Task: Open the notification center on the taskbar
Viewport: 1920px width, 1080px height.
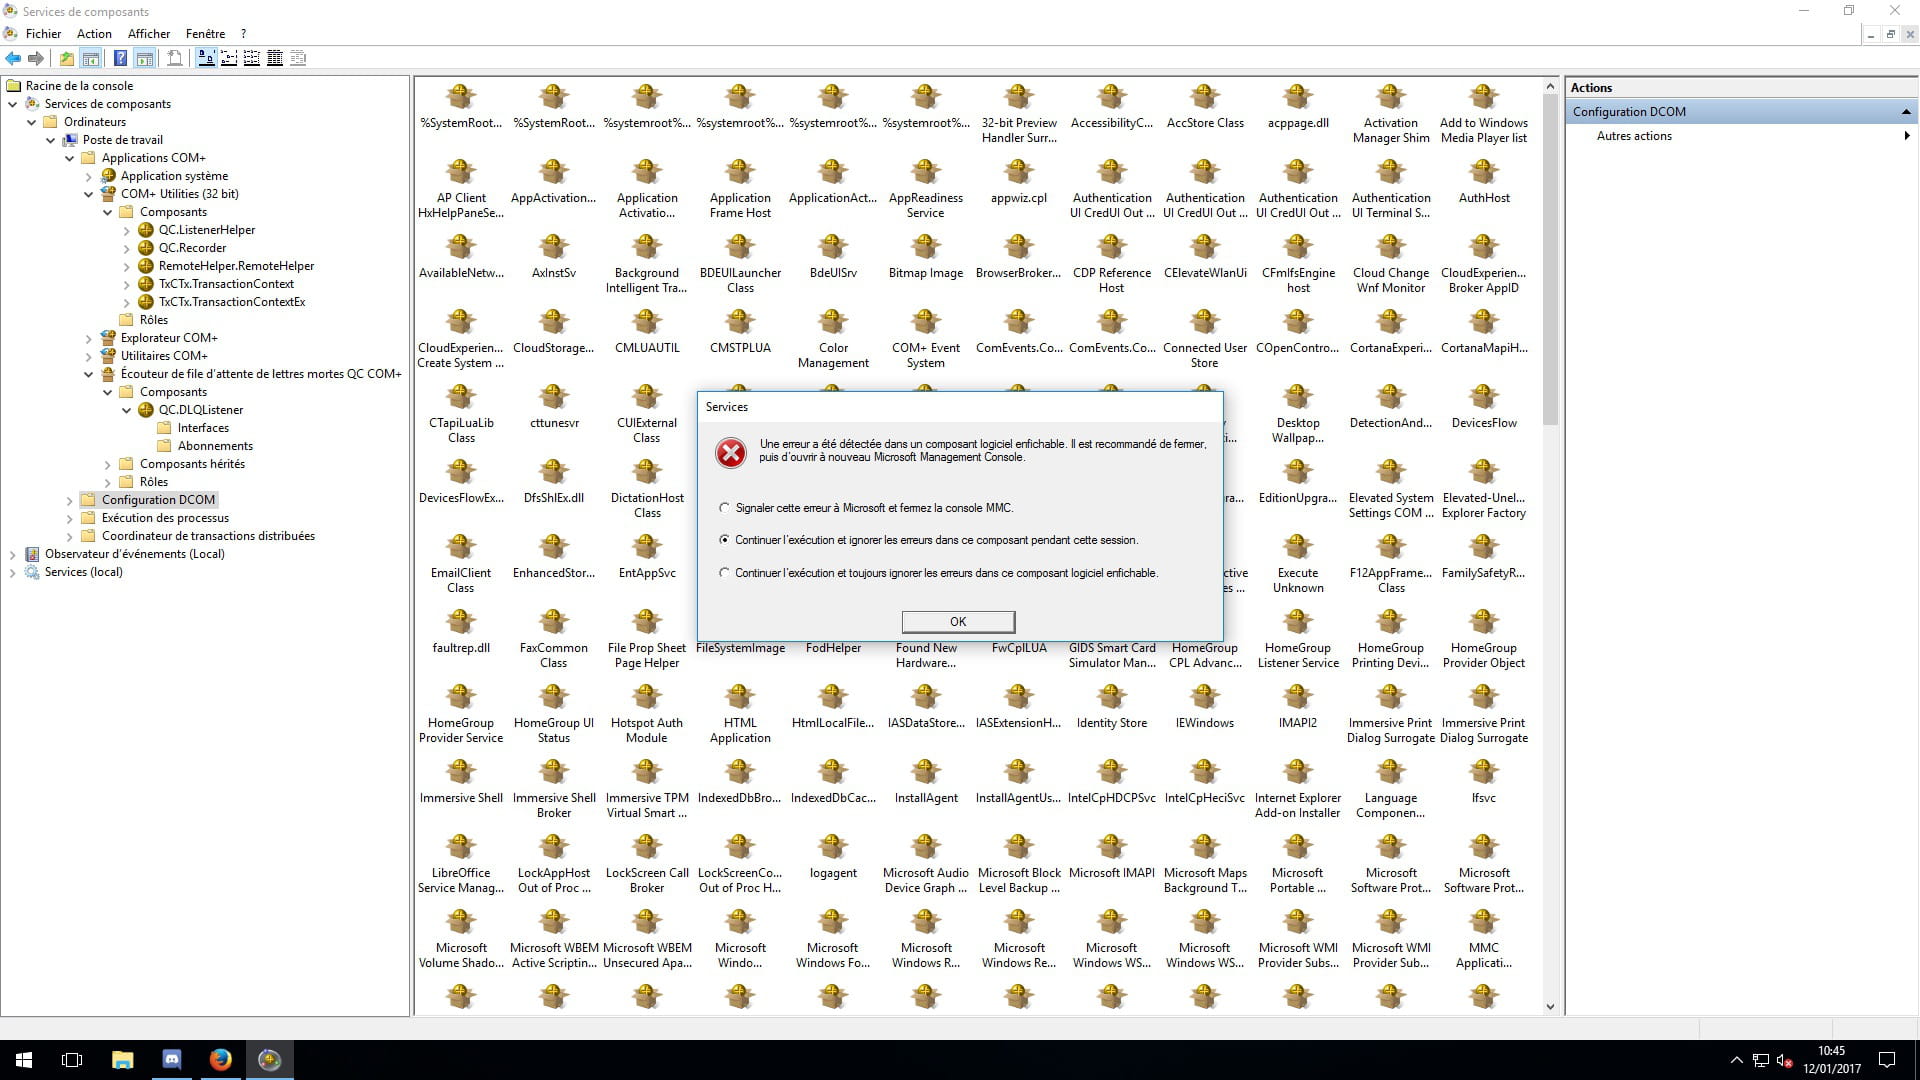Action: 1887,1060
